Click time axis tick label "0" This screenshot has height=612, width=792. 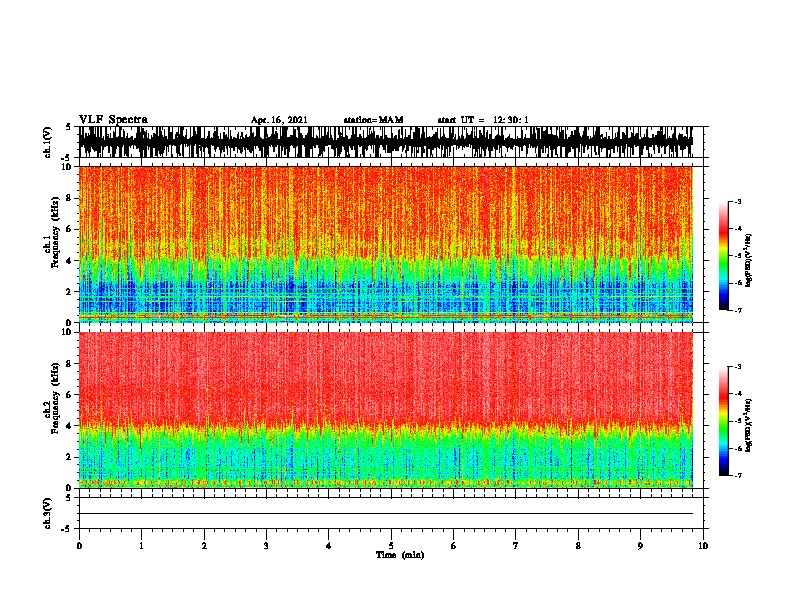[79, 546]
